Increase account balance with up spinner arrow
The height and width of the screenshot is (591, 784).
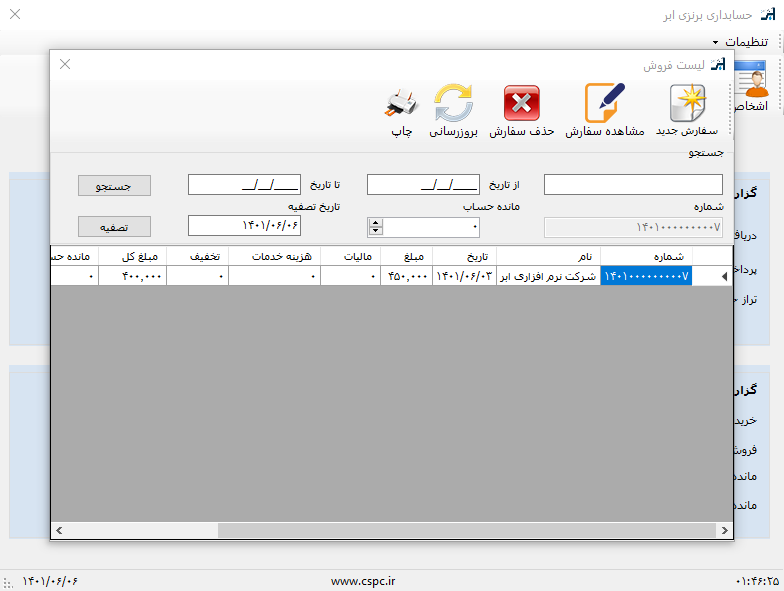click(375, 222)
